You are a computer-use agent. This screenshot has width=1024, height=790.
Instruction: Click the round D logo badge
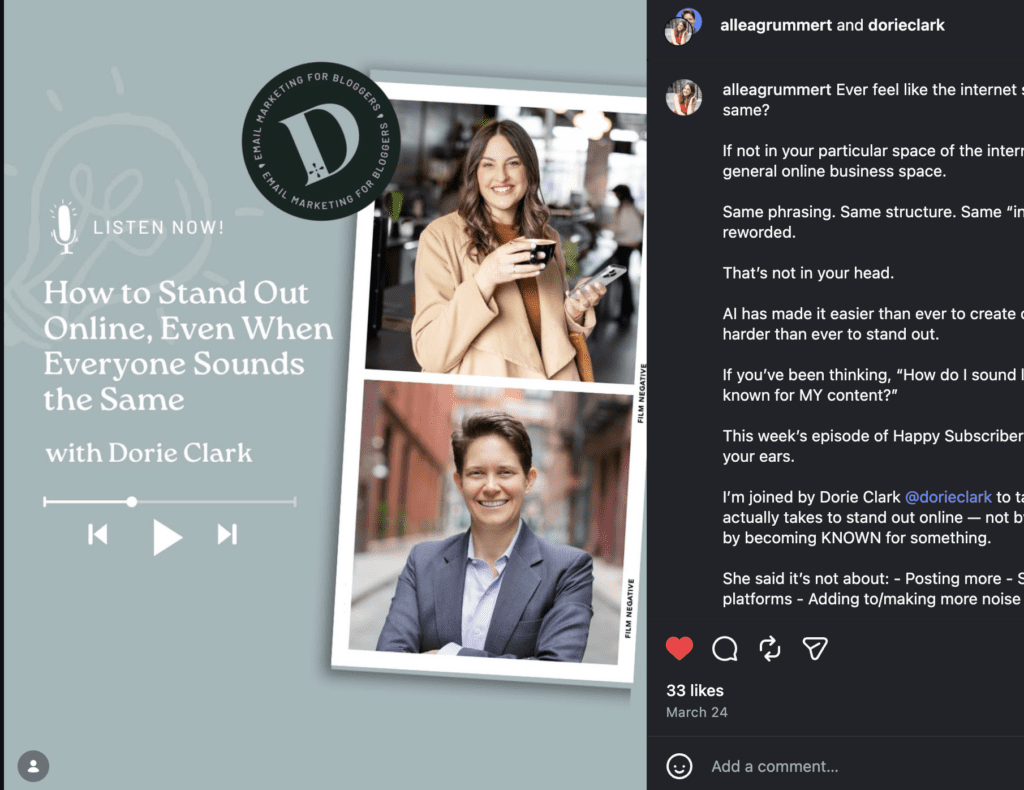pyautogui.click(x=320, y=141)
